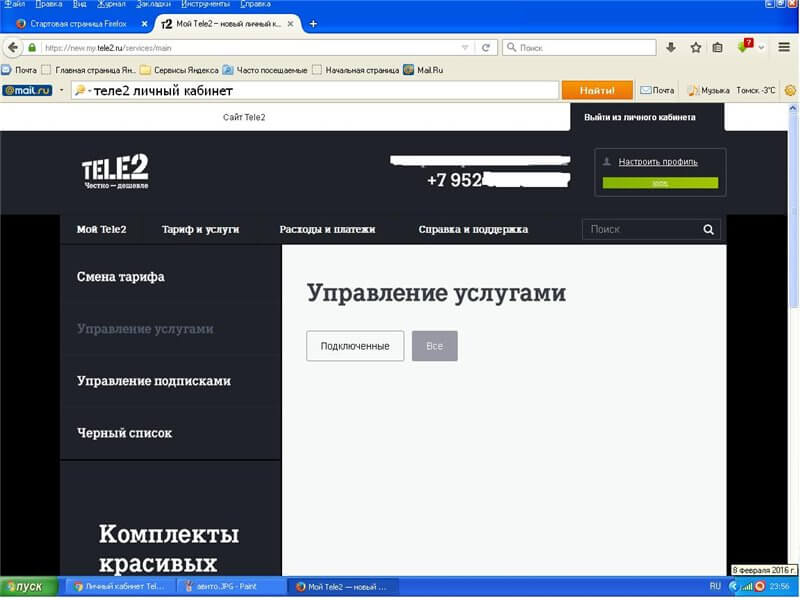
Task: Select Черный список in sidebar
Action: [x=124, y=433]
